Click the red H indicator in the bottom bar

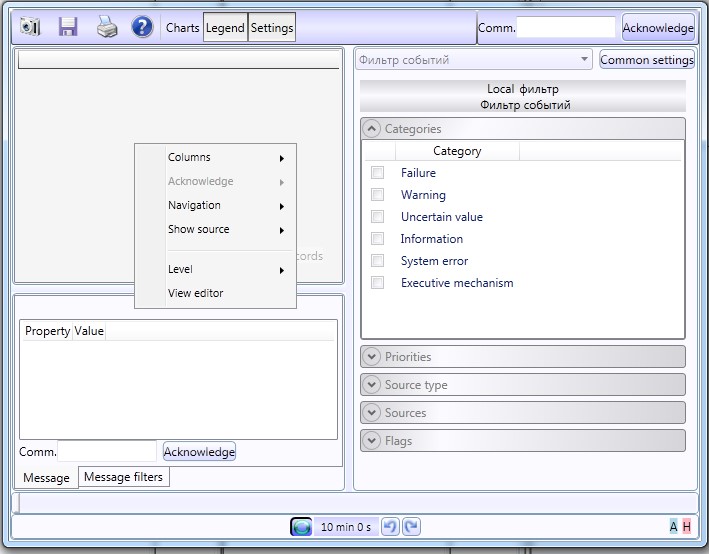click(x=686, y=527)
